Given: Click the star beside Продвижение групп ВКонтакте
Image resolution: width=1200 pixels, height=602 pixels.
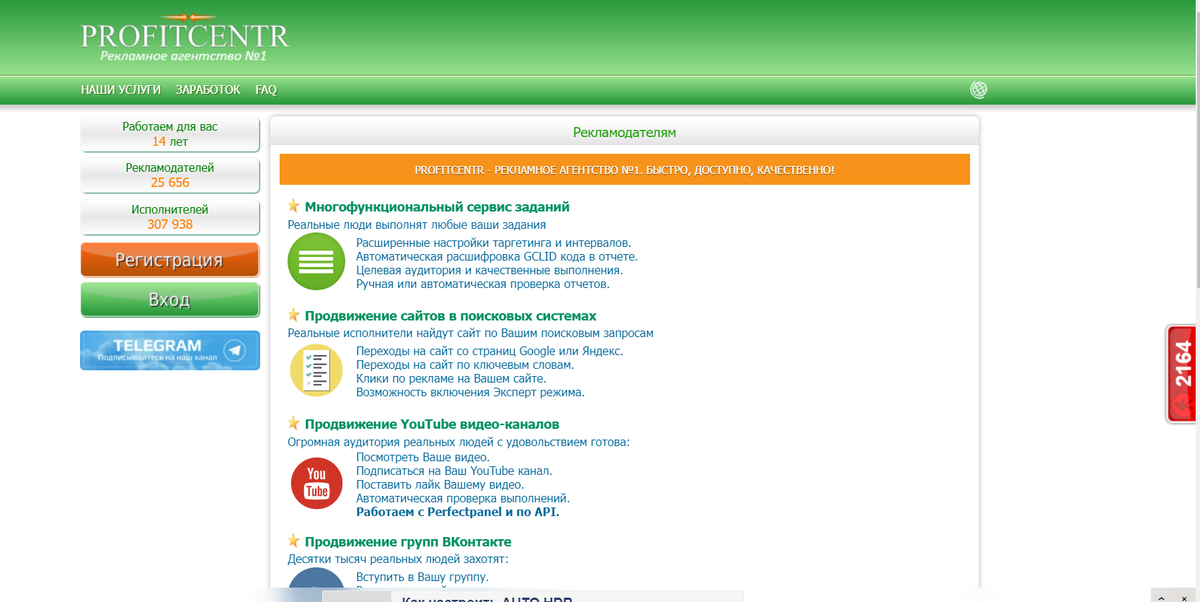Looking at the screenshot, I should coord(294,541).
